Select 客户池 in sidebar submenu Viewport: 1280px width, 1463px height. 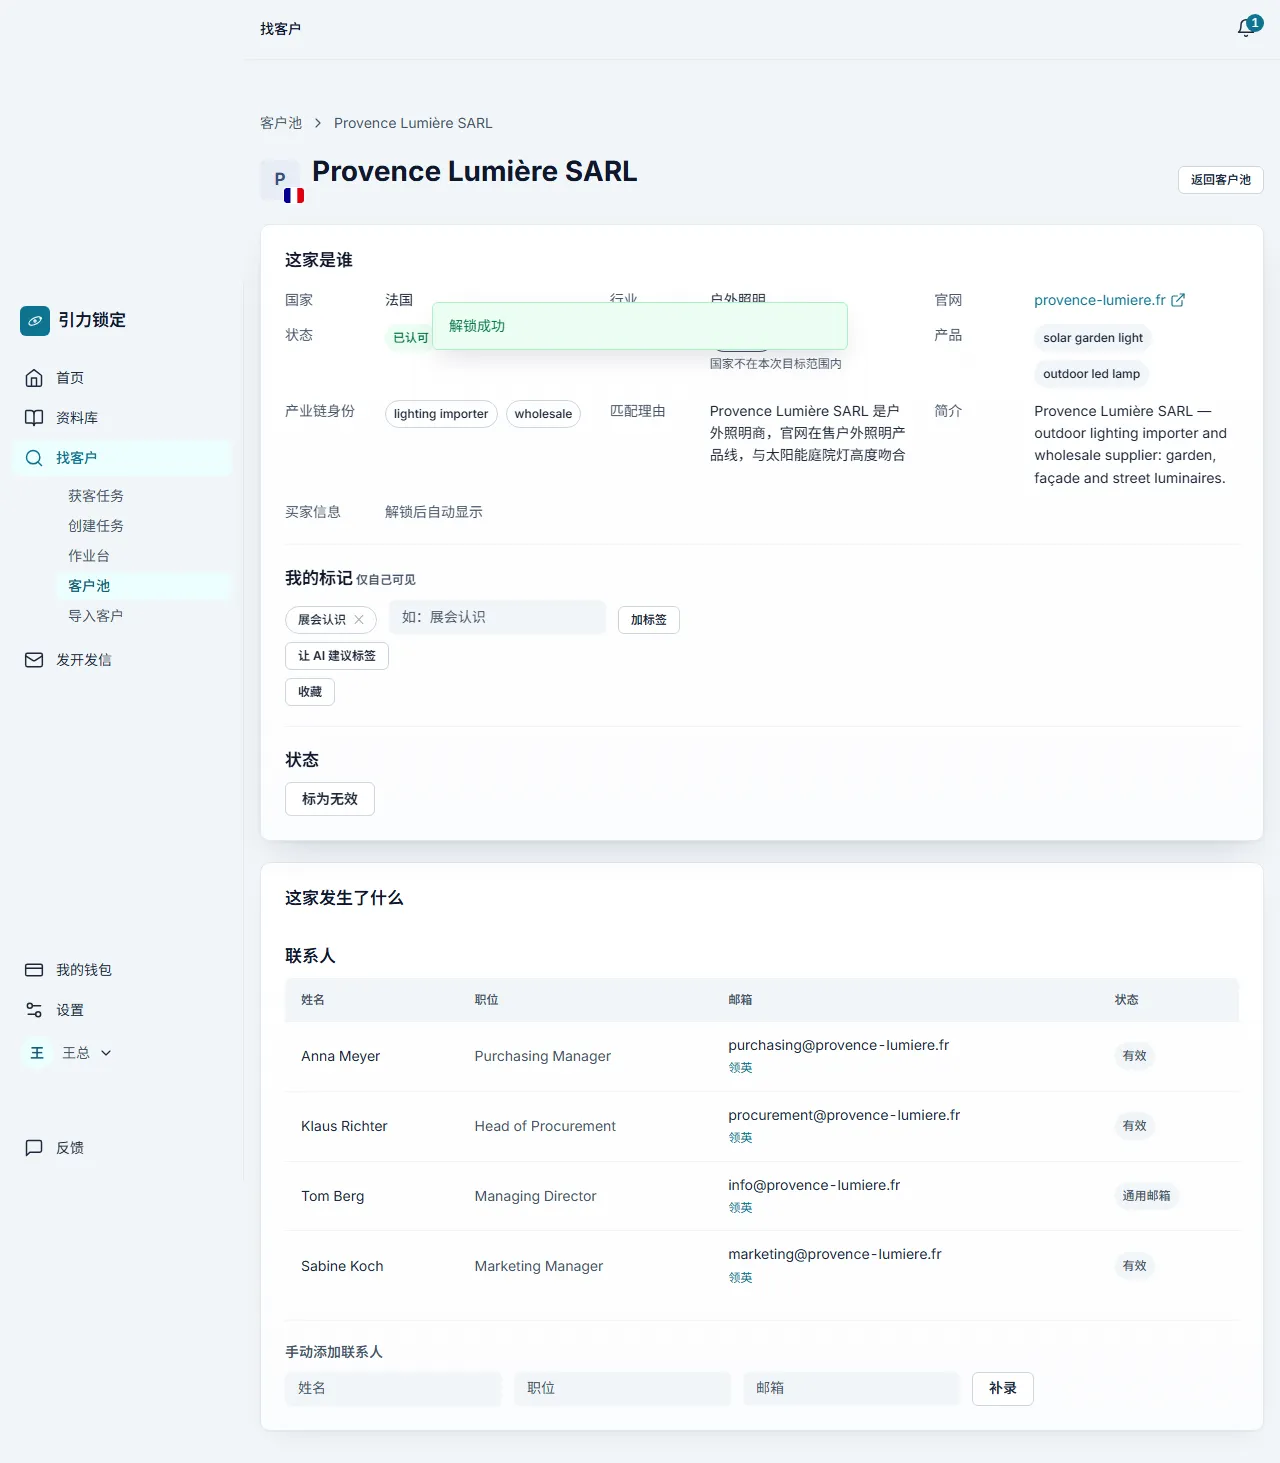pyautogui.click(x=89, y=586)
